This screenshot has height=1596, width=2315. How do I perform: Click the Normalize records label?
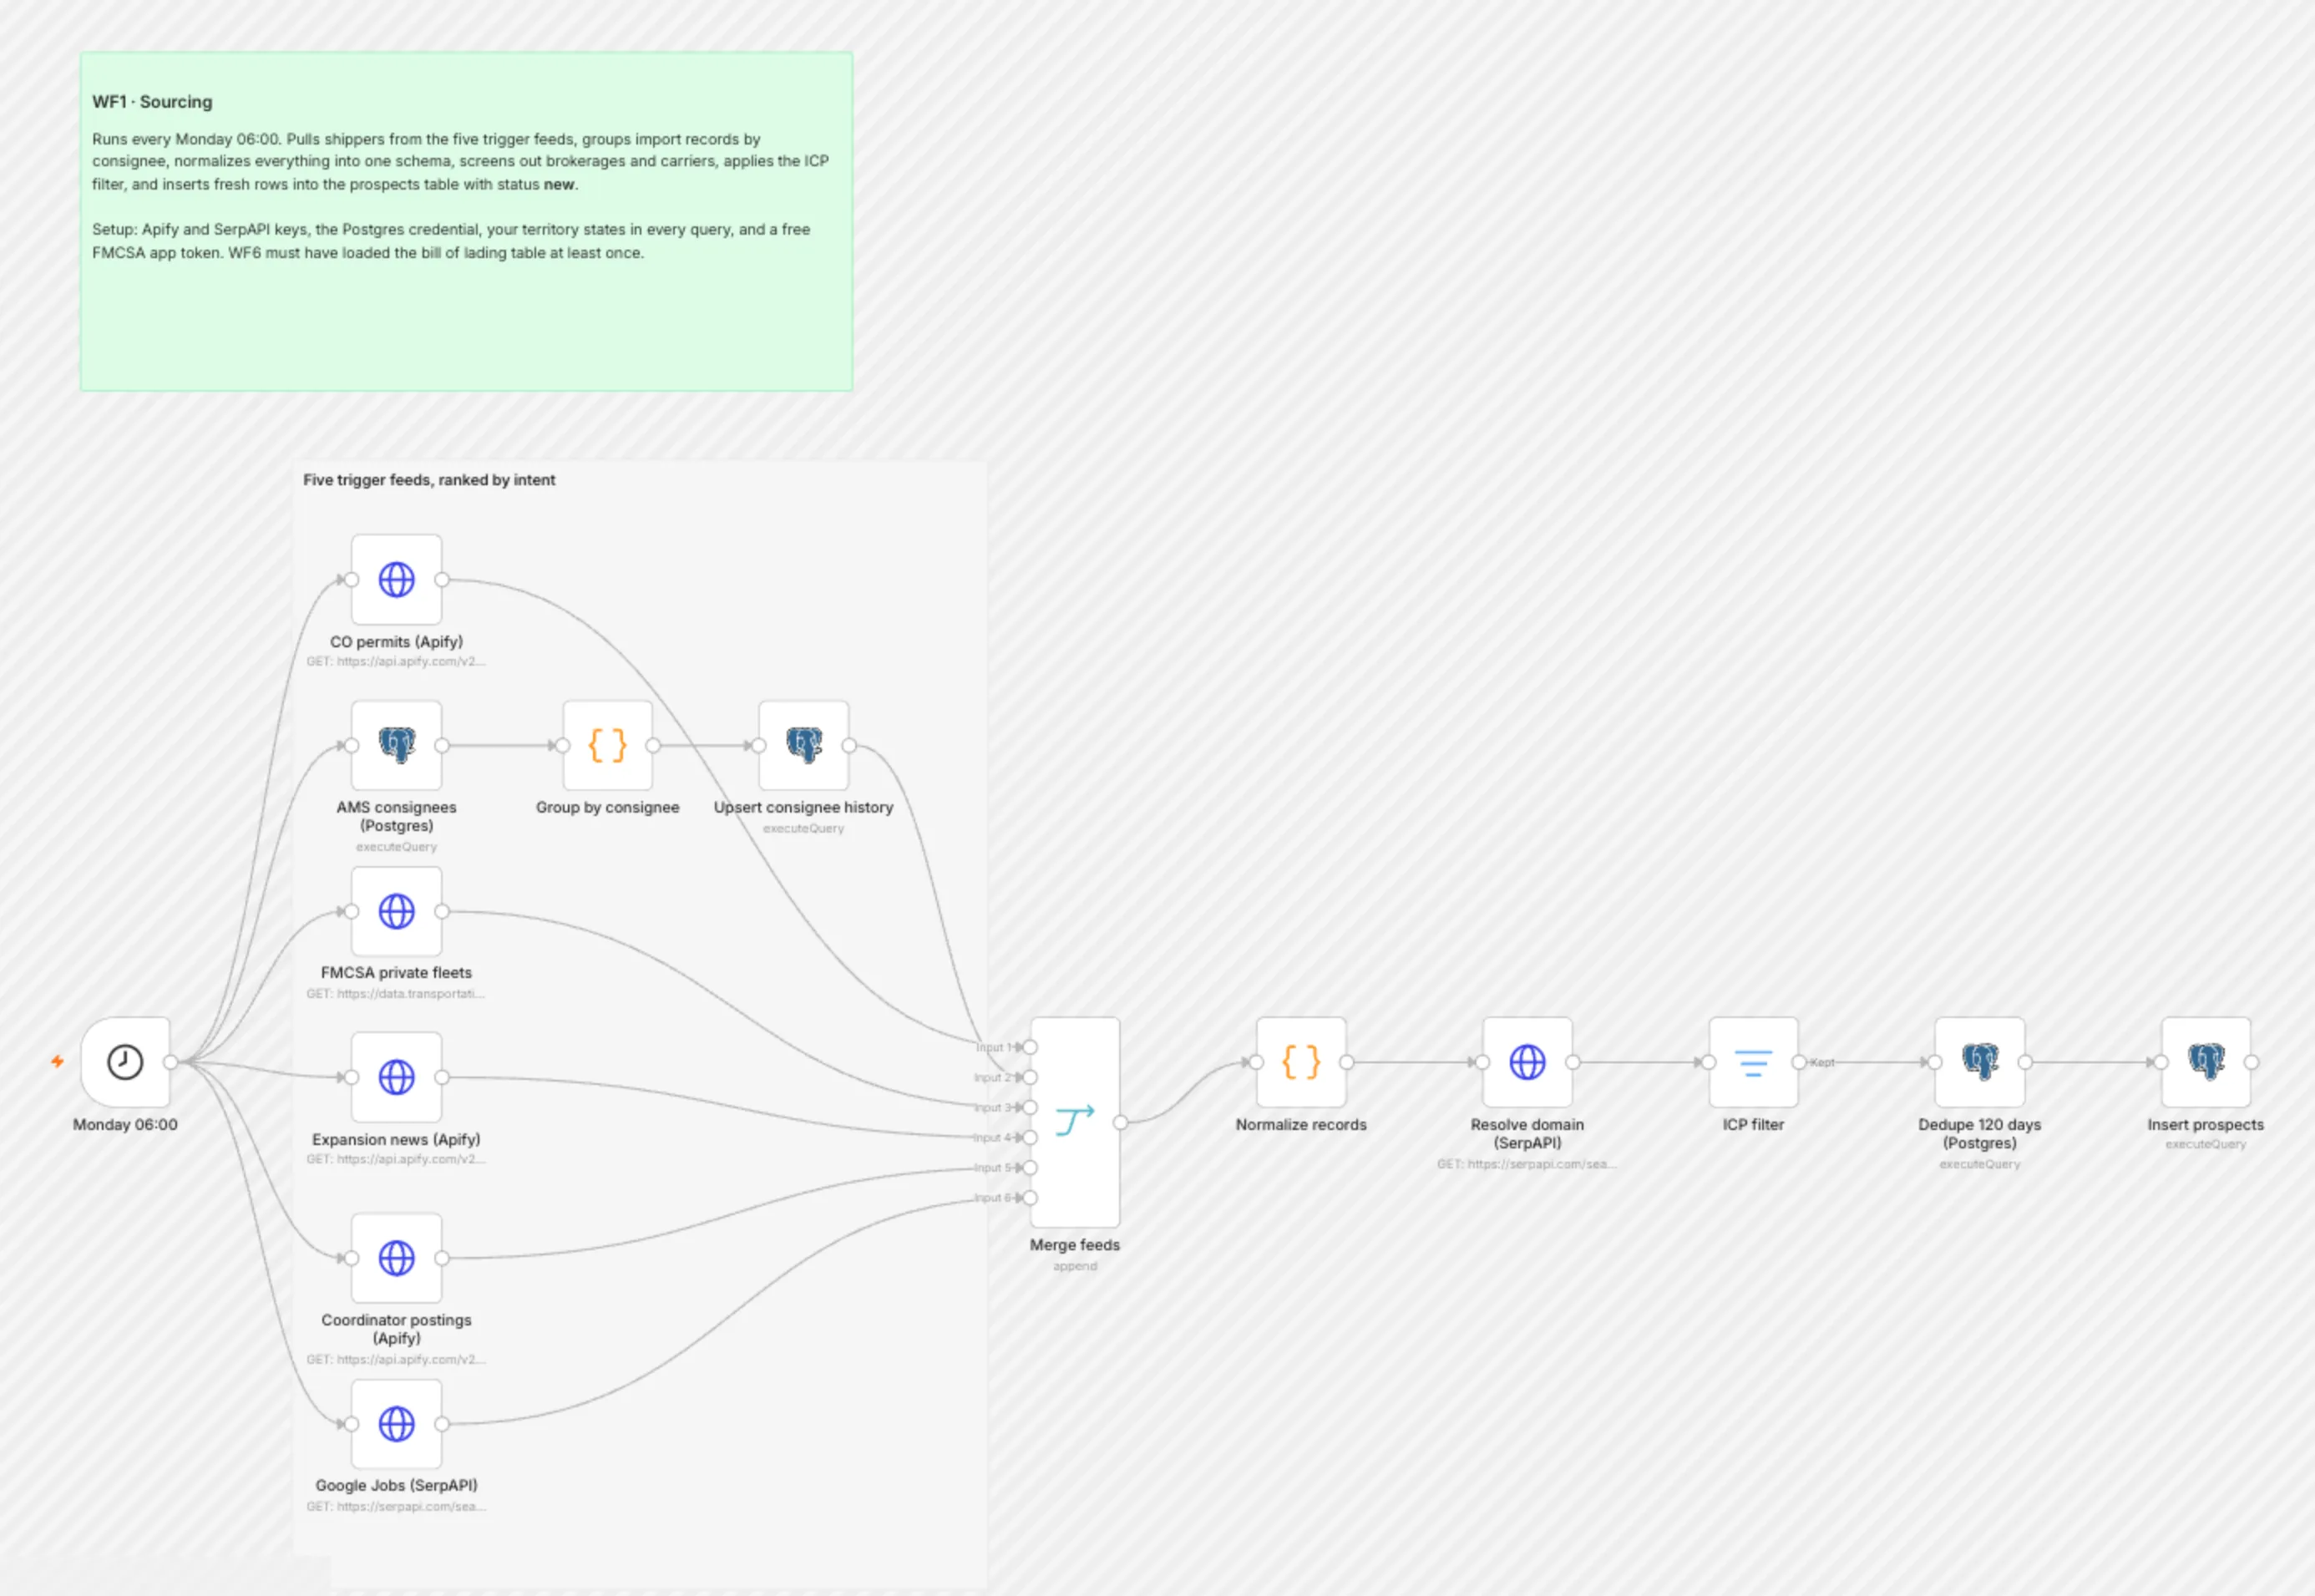[x=1301, y=1124]
